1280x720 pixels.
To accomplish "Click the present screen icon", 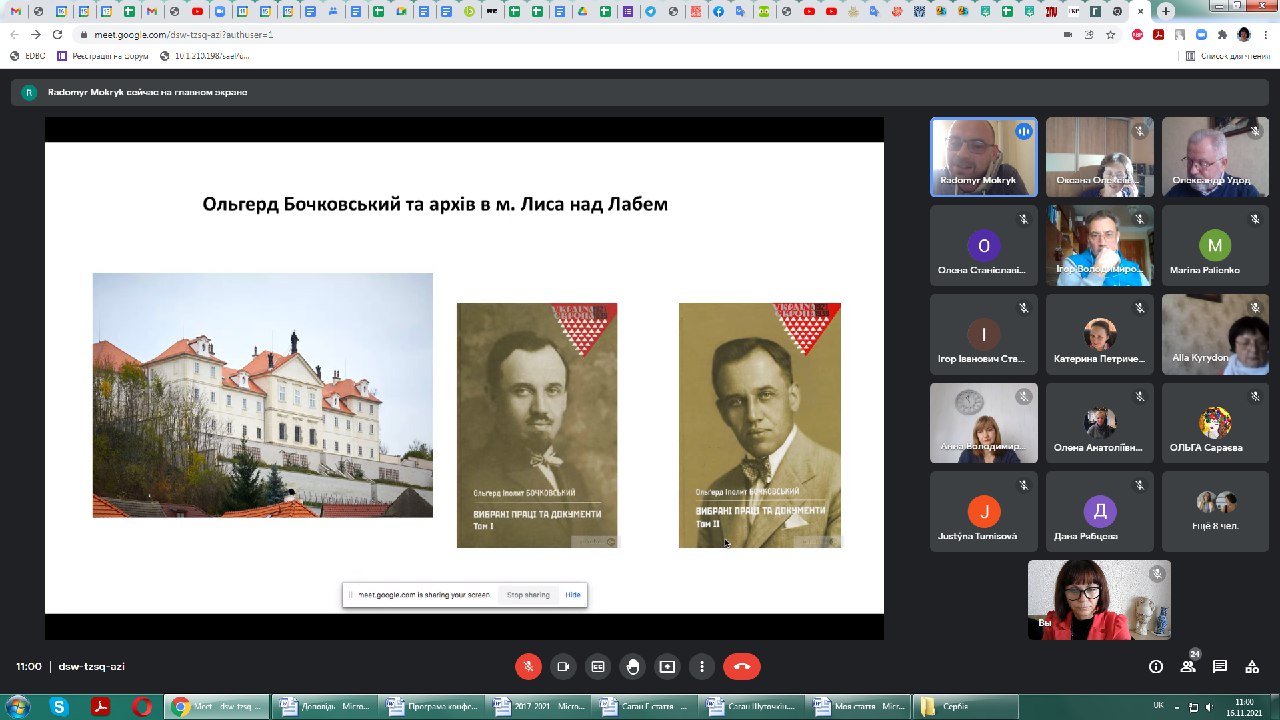I will click(667, 666).
